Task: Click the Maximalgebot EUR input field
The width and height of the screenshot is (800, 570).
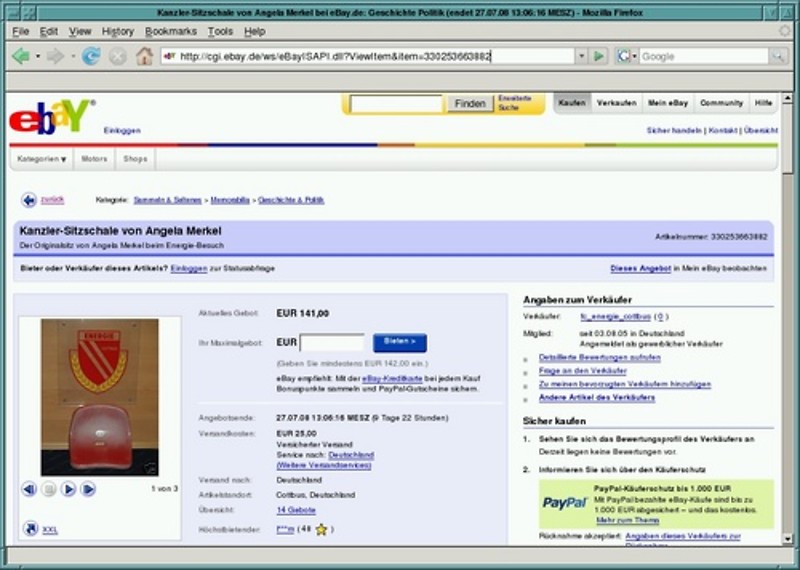Action: [x=332, y=343]
